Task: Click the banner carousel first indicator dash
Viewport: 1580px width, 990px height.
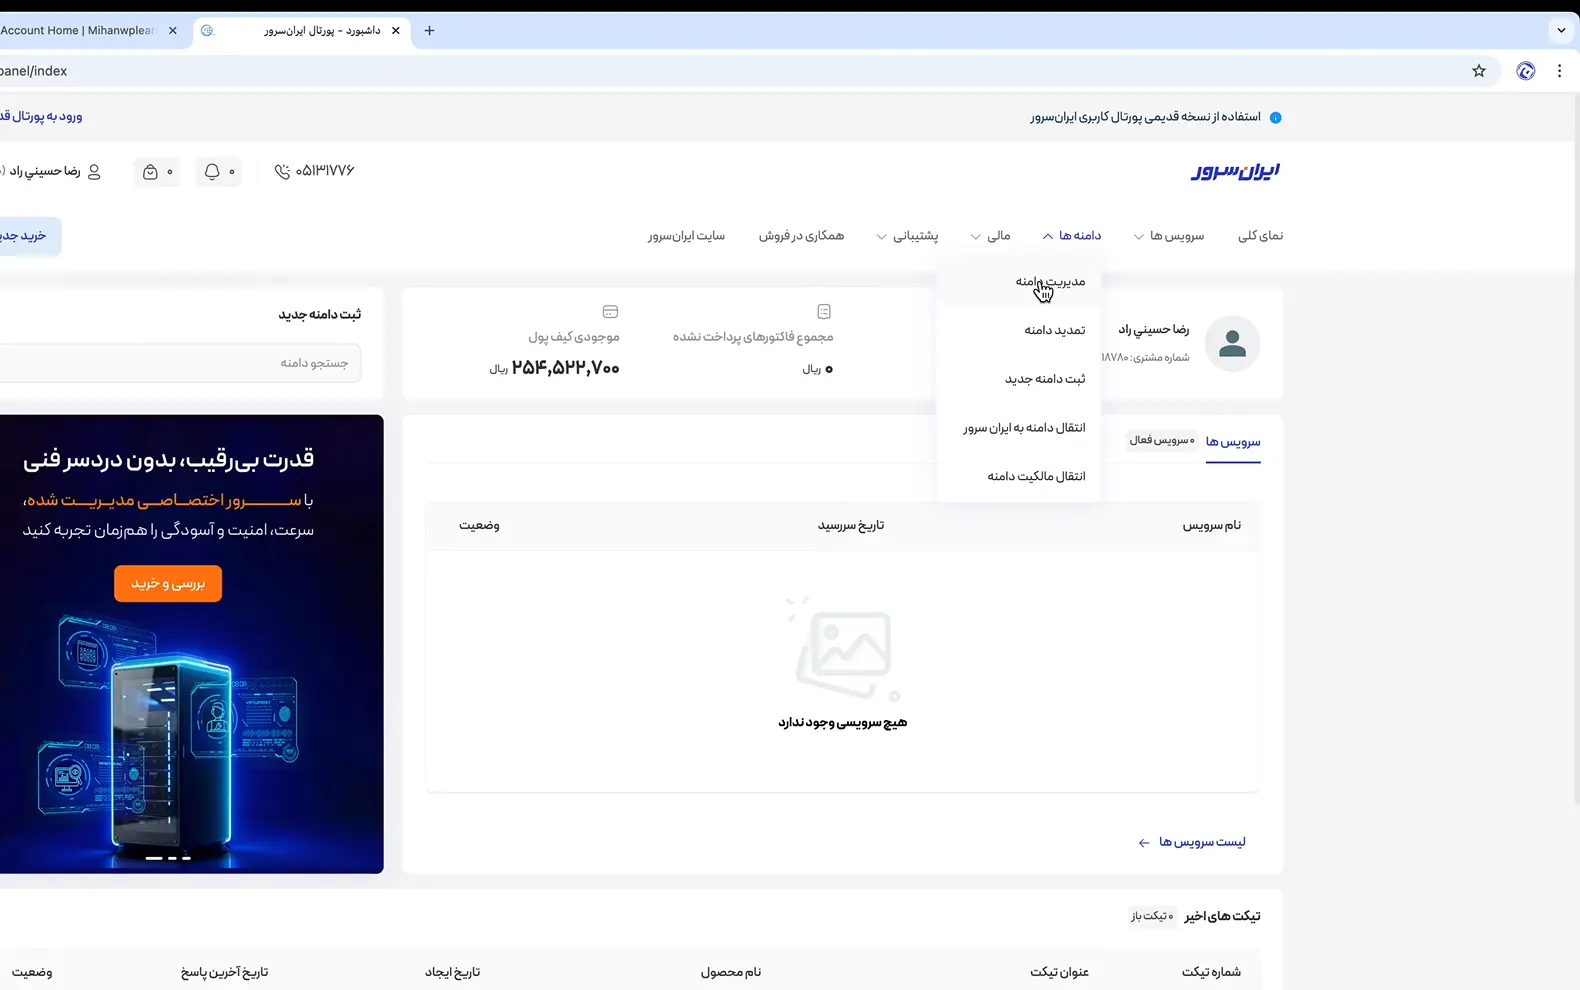Action: pos(154,858)
